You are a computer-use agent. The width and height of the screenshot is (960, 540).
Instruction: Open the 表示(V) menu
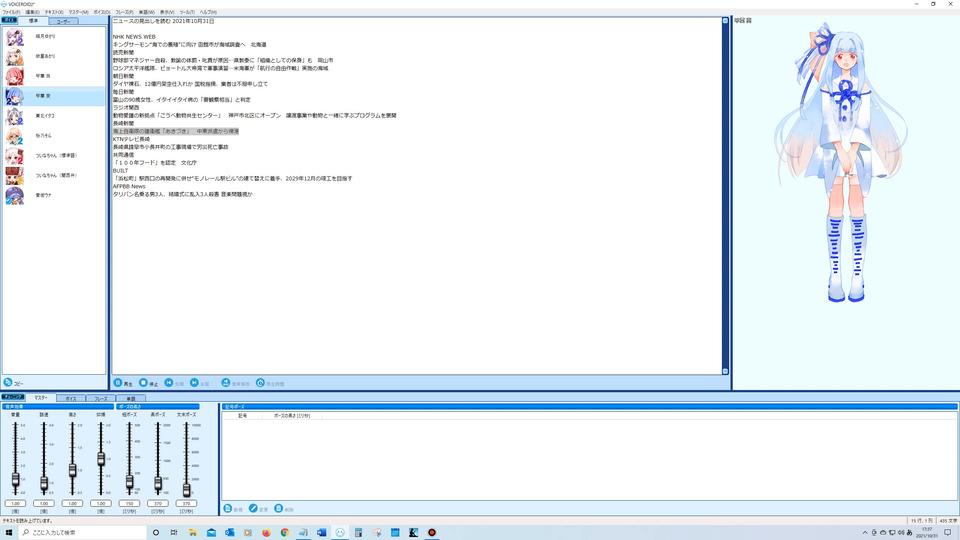(167, 12)
